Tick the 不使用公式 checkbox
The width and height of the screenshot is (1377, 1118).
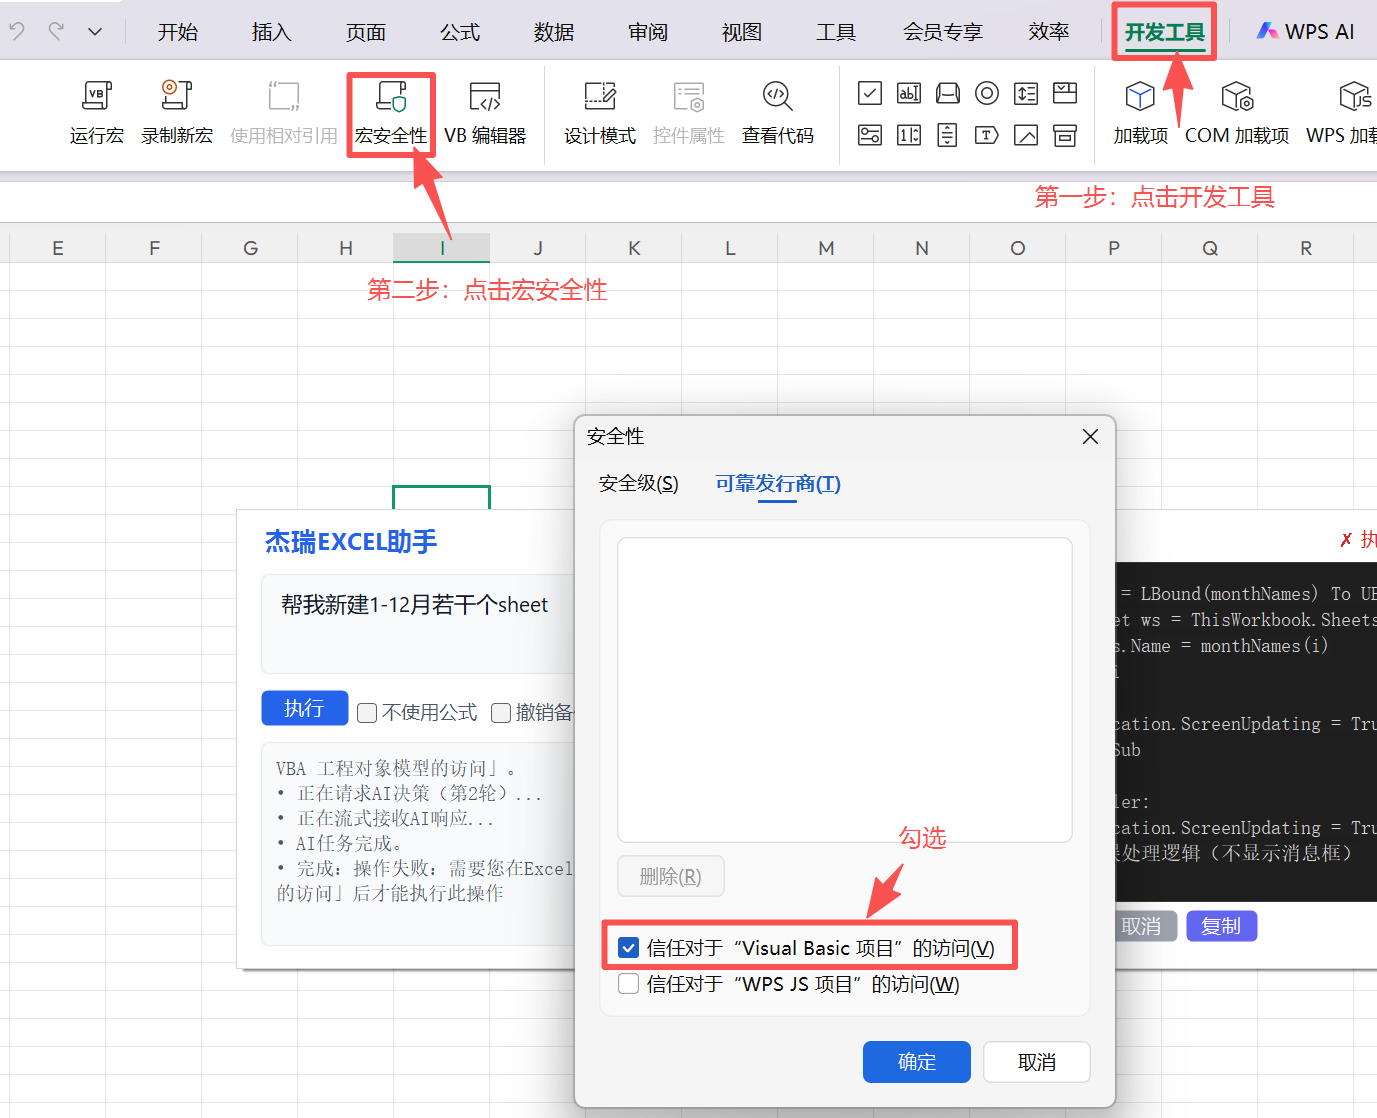coord(367,713)
